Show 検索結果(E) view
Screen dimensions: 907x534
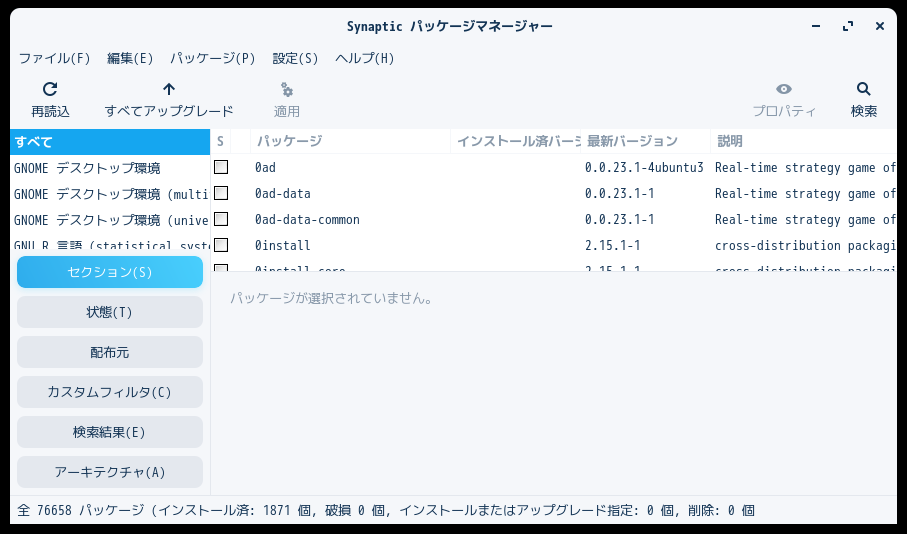click(110, 432)
